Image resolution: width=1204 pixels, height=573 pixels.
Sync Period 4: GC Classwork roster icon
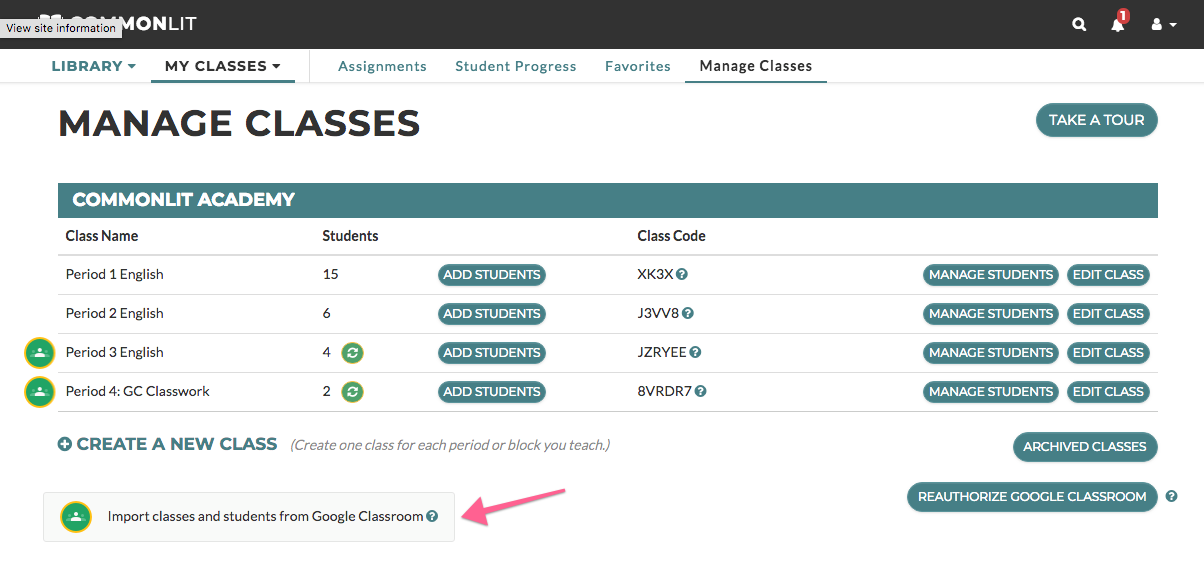(352, 391)
